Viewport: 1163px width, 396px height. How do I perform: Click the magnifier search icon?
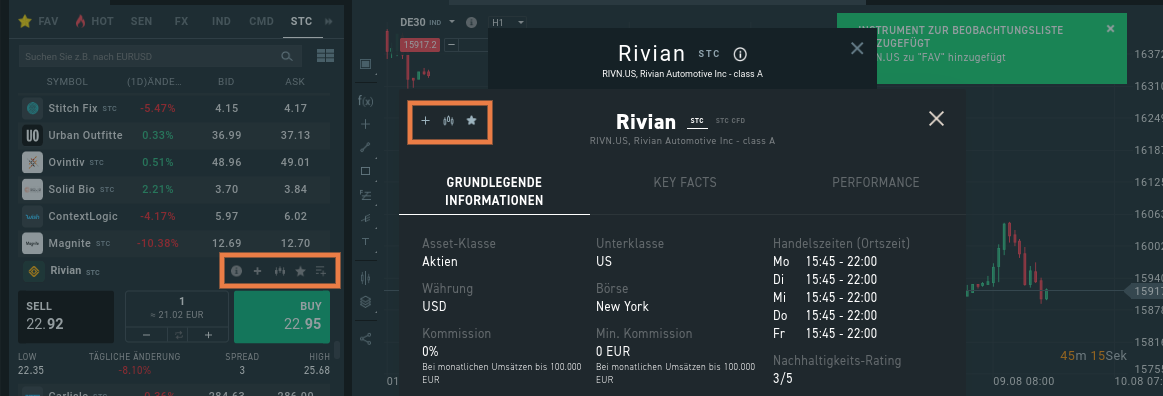tap(287, 56)
